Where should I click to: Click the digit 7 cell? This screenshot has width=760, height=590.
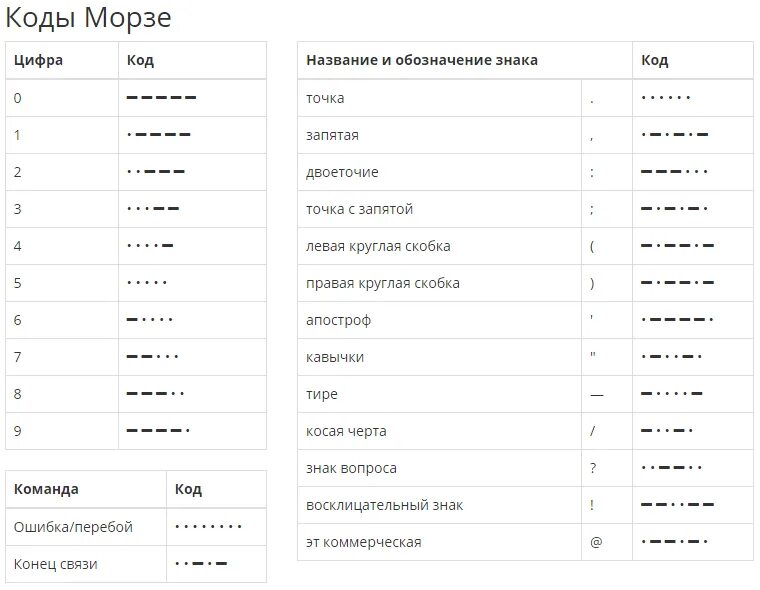coord(18,357)
